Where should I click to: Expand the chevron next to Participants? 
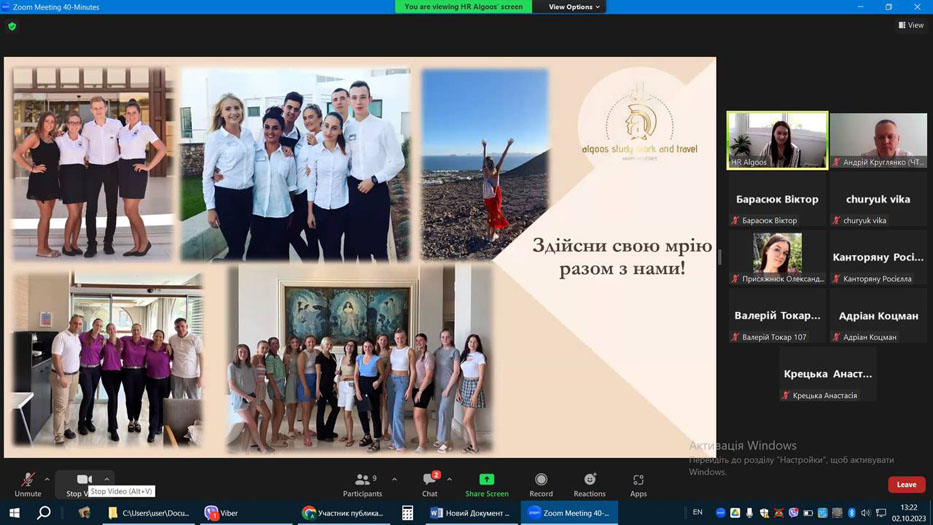[x=394, y=479]
